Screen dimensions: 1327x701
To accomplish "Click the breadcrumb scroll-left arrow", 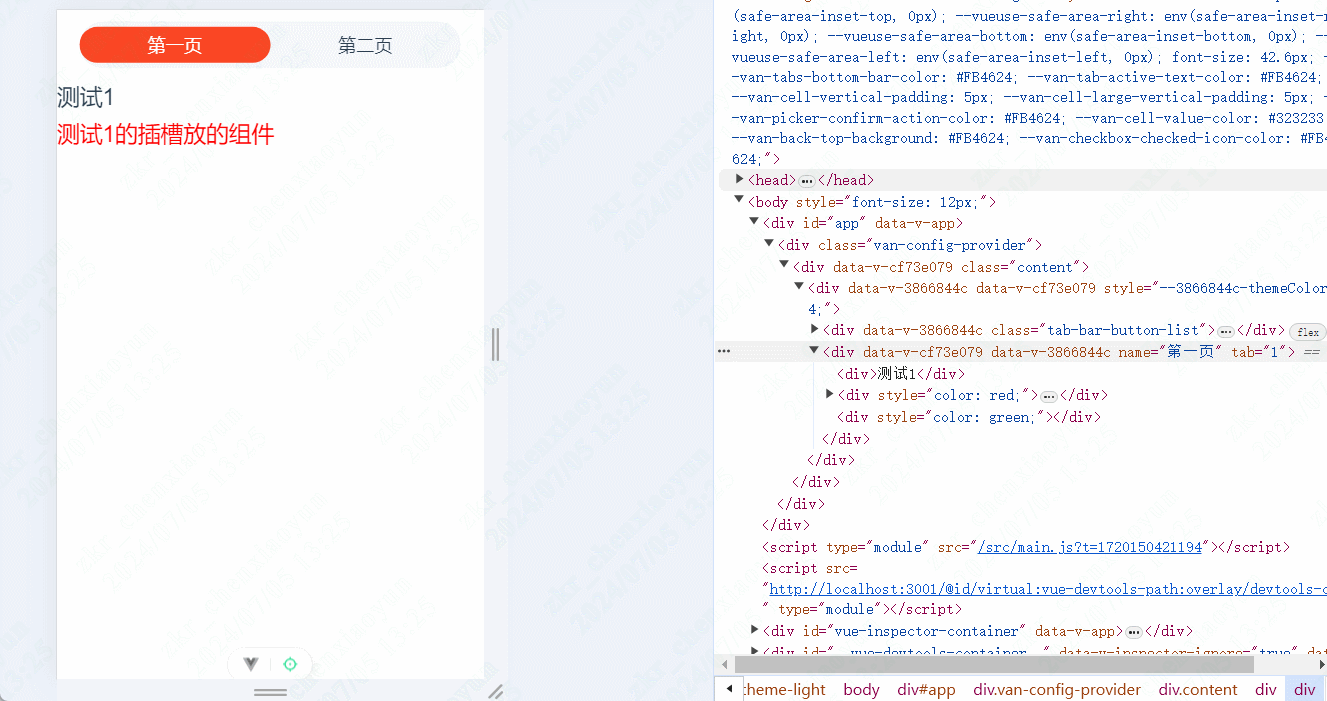I will pos(728,689).
